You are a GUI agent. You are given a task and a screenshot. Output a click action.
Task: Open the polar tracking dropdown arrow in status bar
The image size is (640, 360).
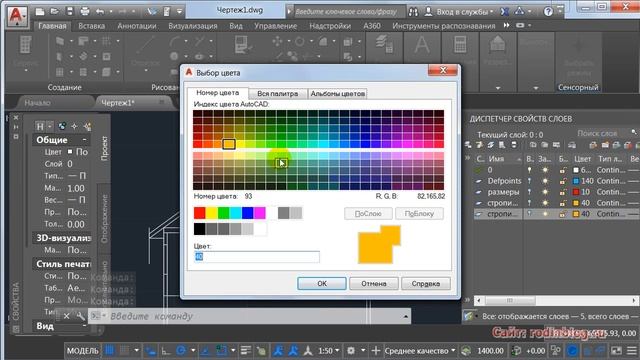pyautogui.click(x=193, y=351)
